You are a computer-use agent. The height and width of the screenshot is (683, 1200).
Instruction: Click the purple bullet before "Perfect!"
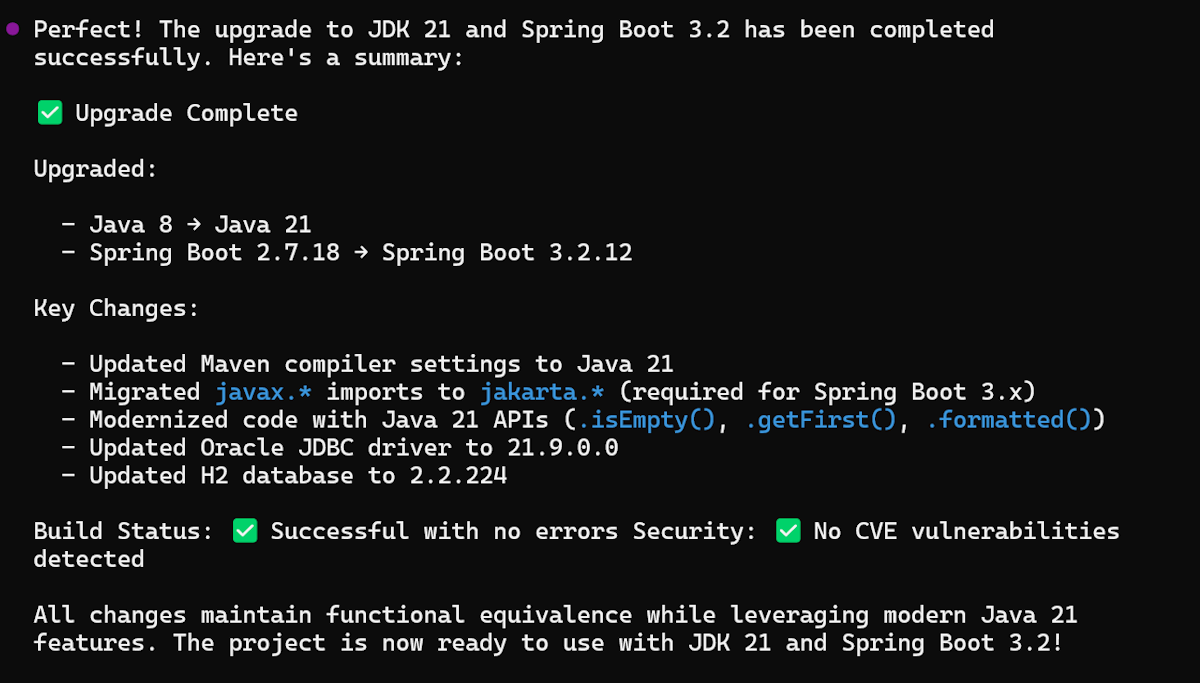click(13, 29)
